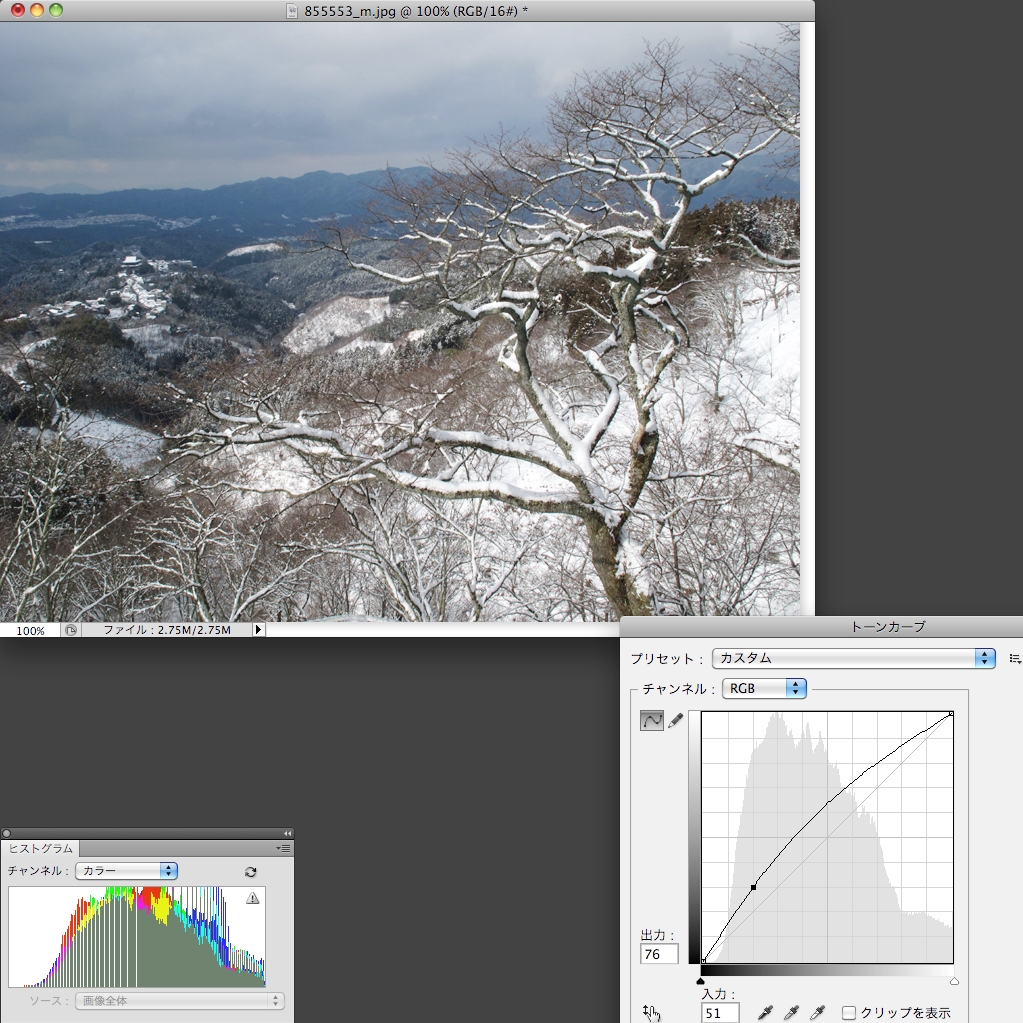Refresh the histogram with uncached data
Screen dimensions: 1023x1023
point(251,872)
